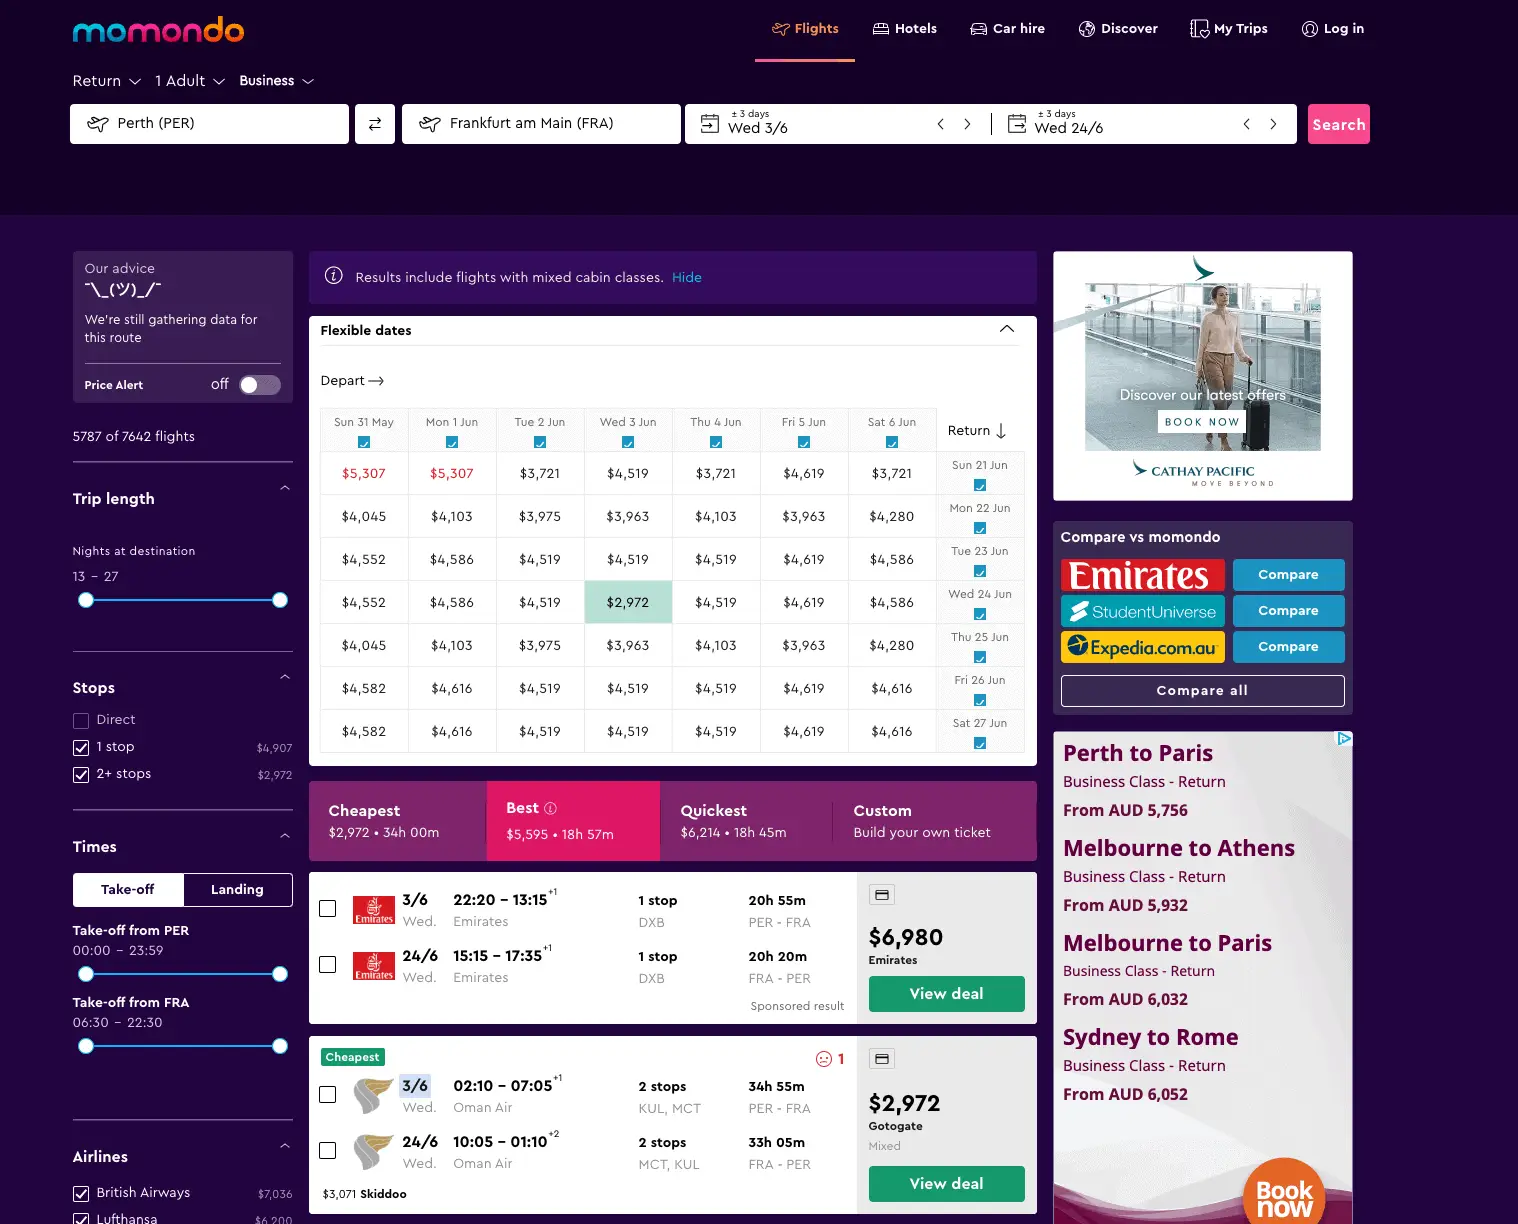This screenshot has width=1518, height=1224.
Task: Click the Perth (PER) origin field
Action: [208, 123]
